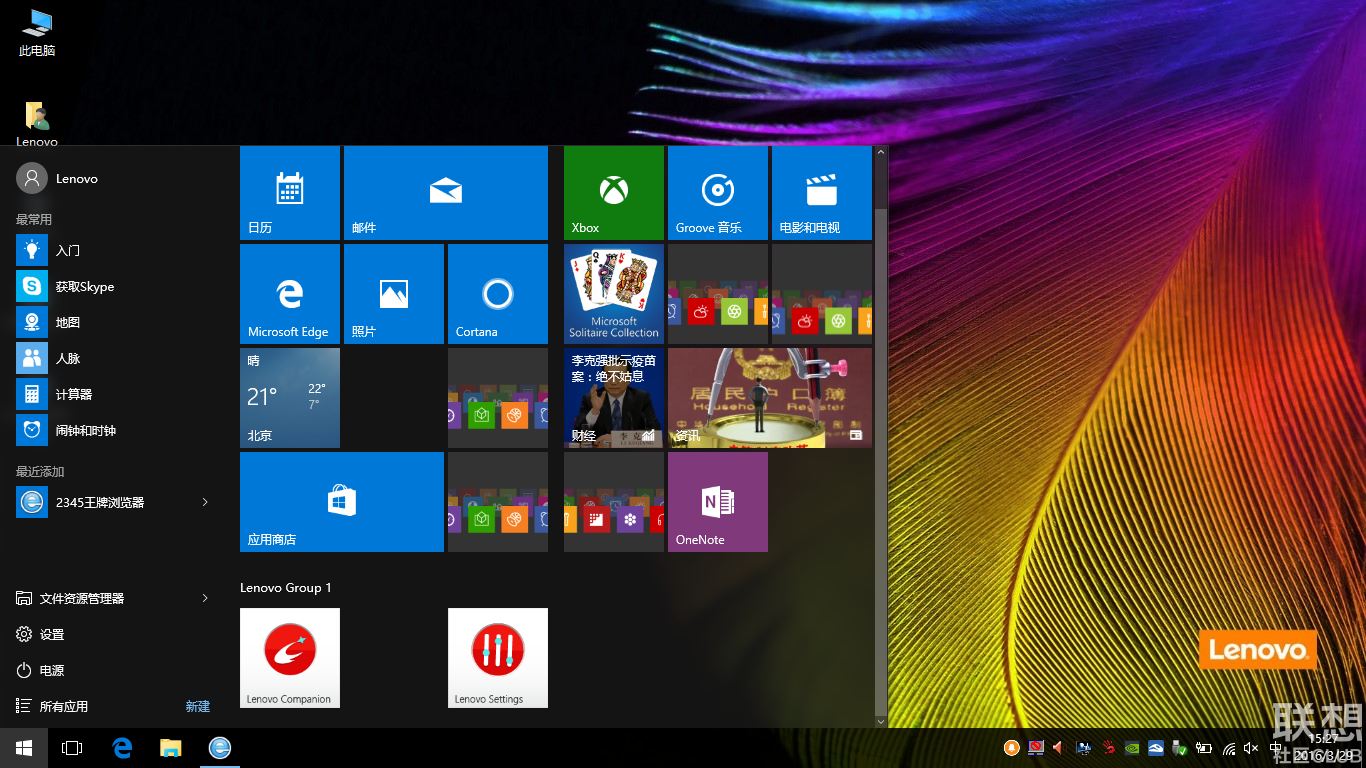Select the Lenovo user folder desktop icon

37,123
